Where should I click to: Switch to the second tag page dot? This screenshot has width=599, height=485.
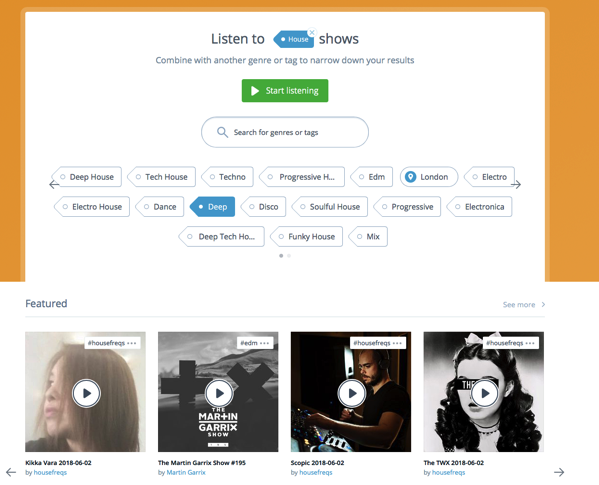(289, 256)
